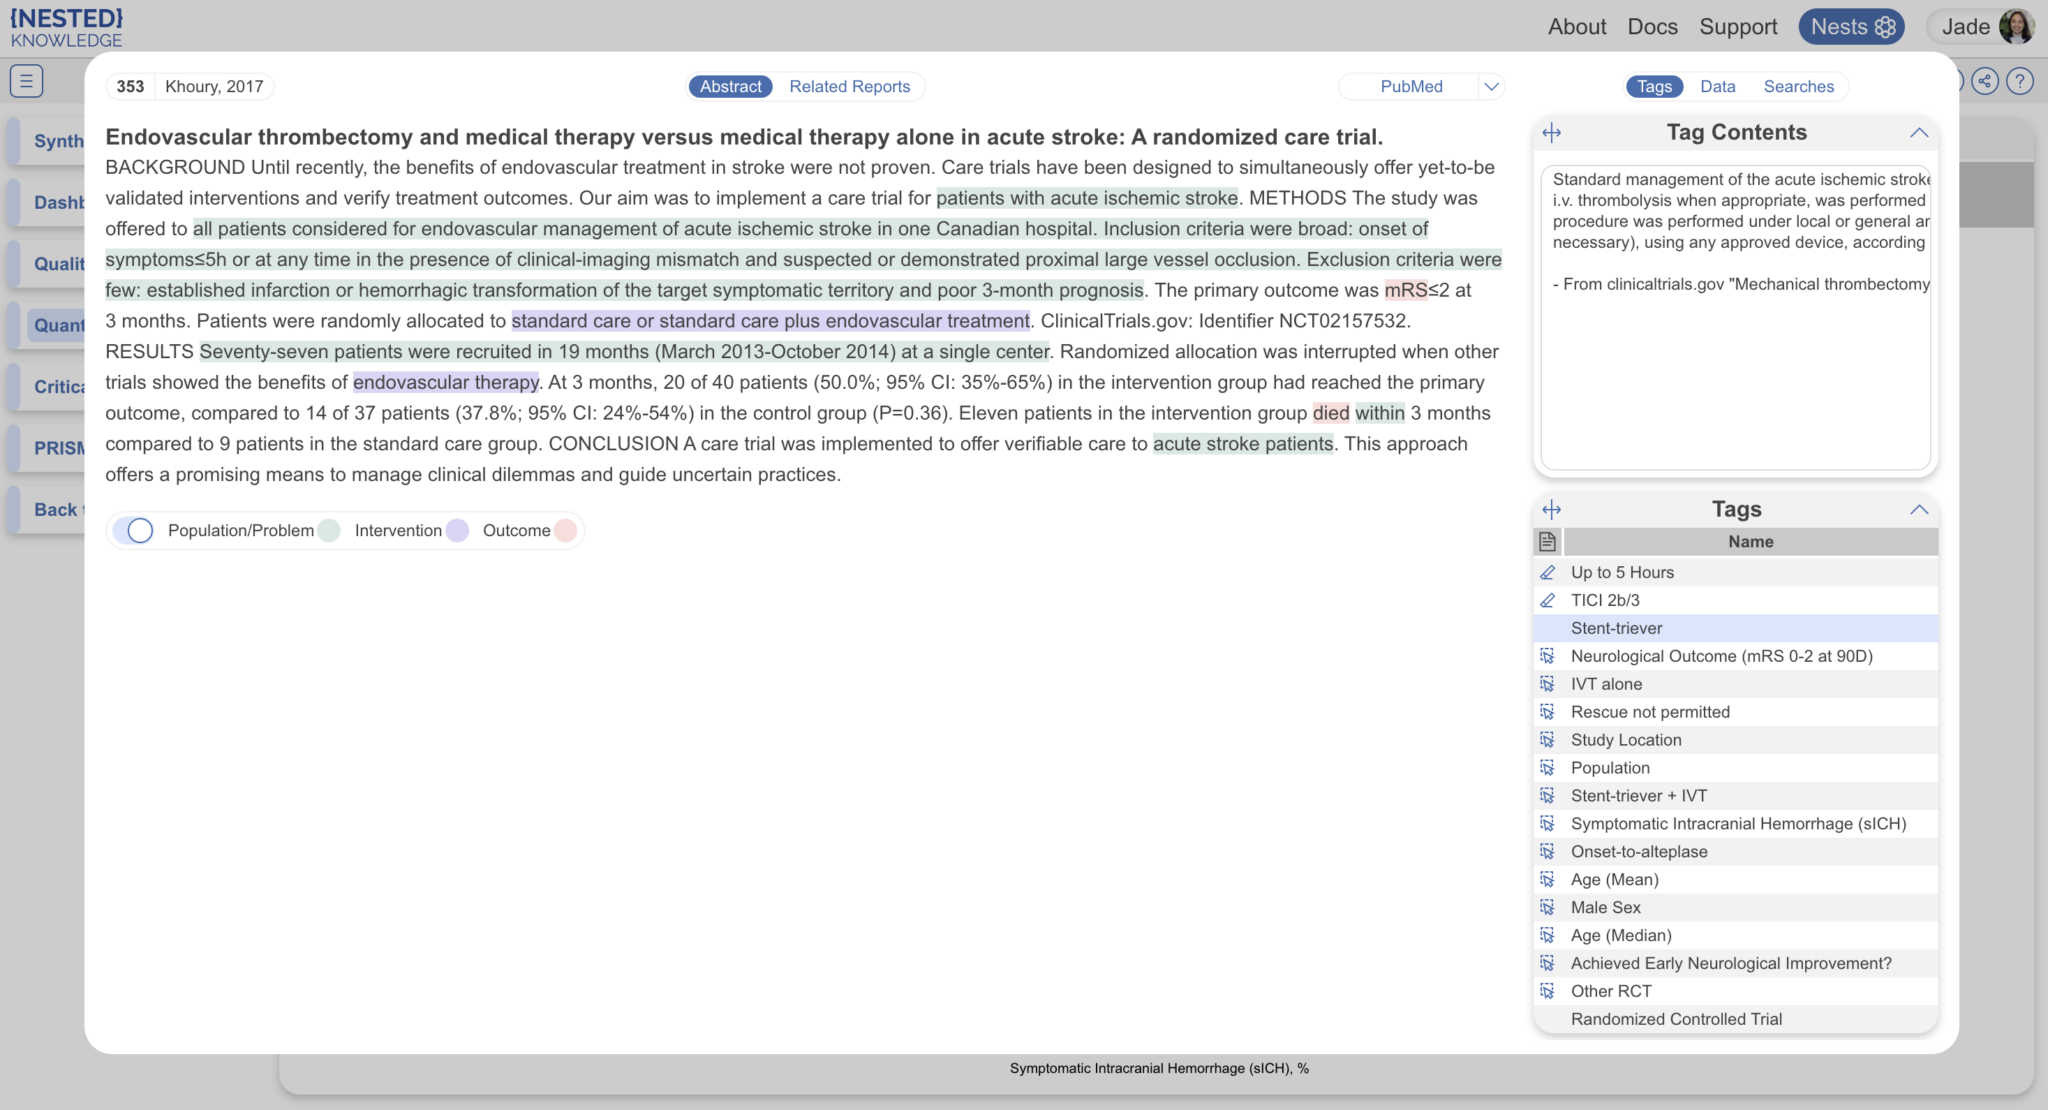Click the document icon in the Tags header row
The width and height of the screenshot is (2048, 1110).
click(1547, 541)
